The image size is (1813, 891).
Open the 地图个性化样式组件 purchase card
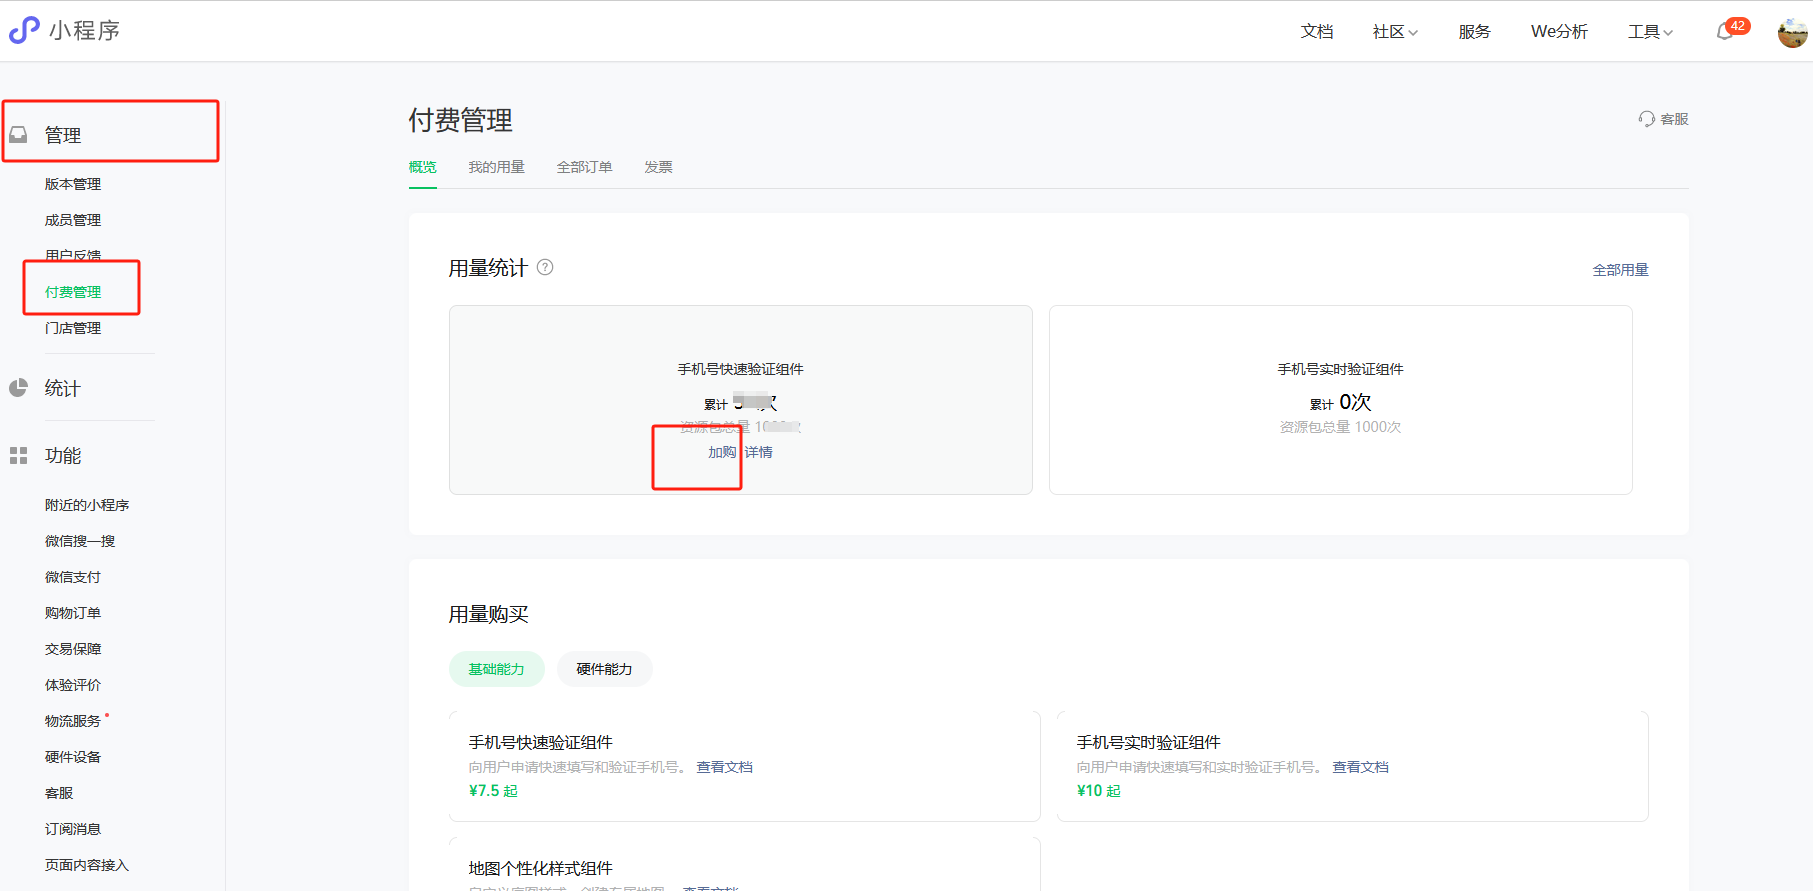click(745, 864)
